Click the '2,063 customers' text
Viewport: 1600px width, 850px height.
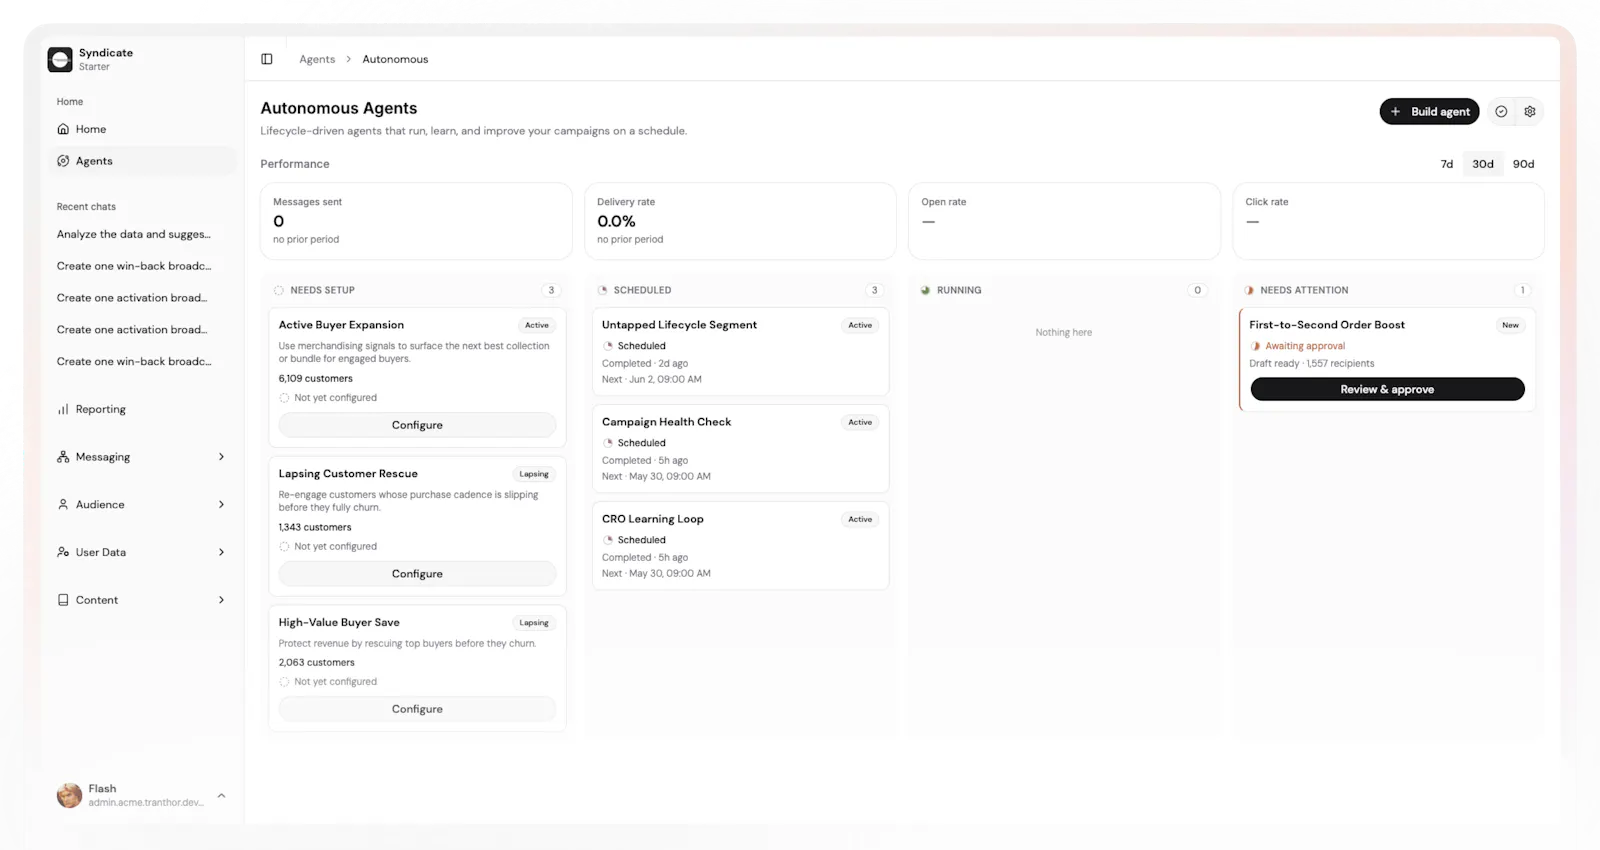[x=317, y=663]
